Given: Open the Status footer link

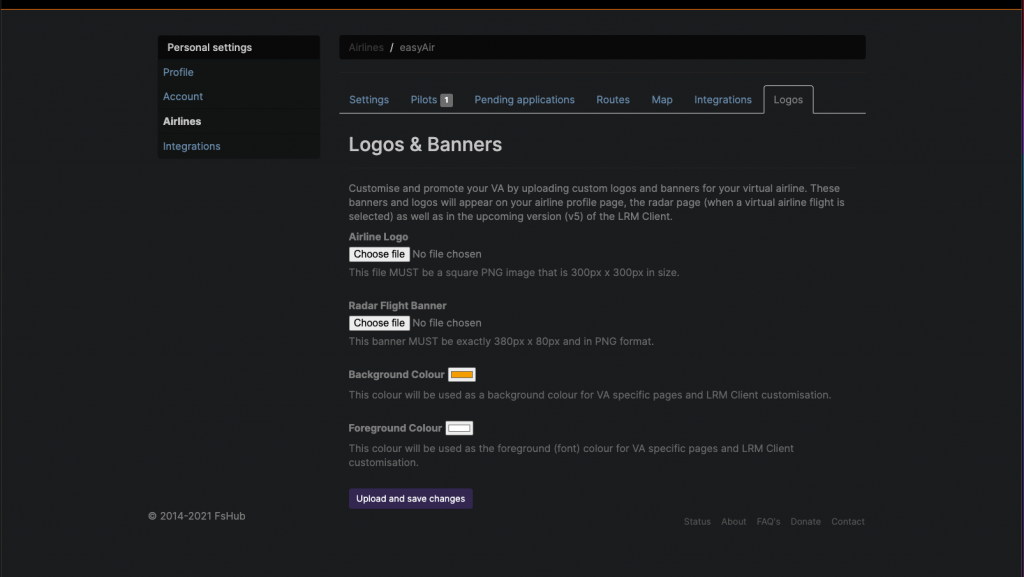Looking at the screenshot, I should coord(697,522).
